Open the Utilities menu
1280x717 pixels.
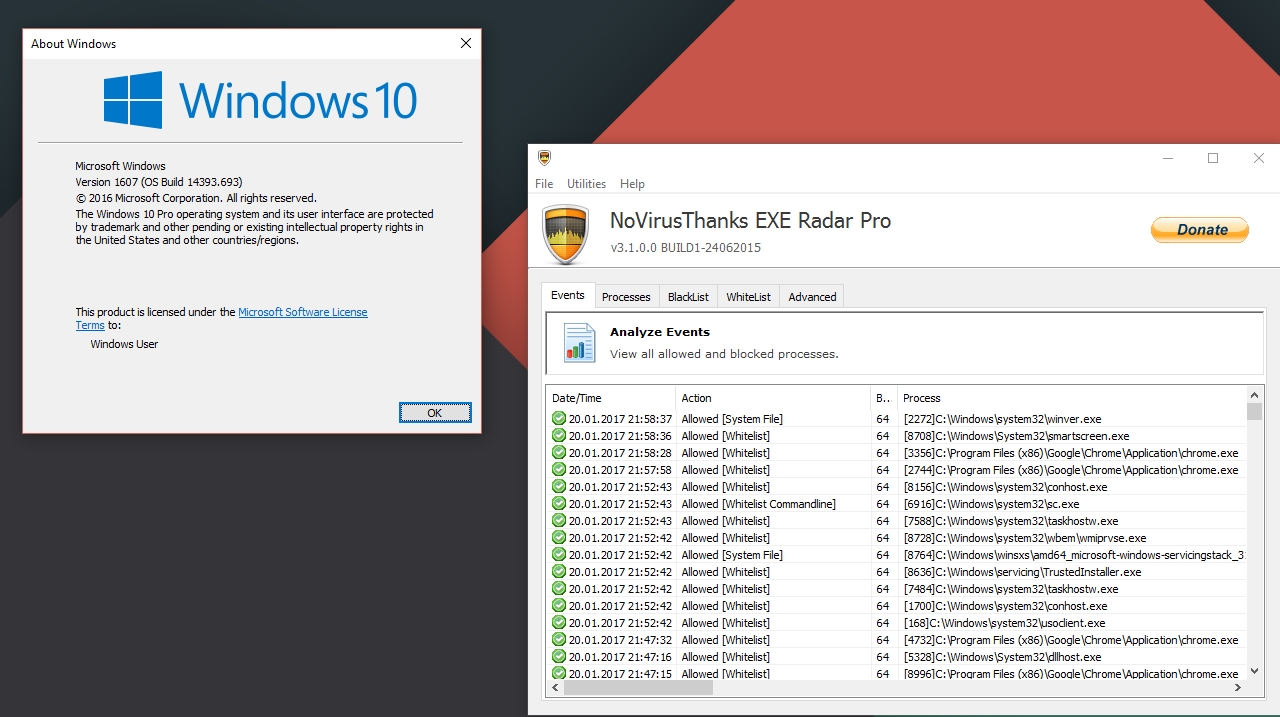tap(586, 184)
